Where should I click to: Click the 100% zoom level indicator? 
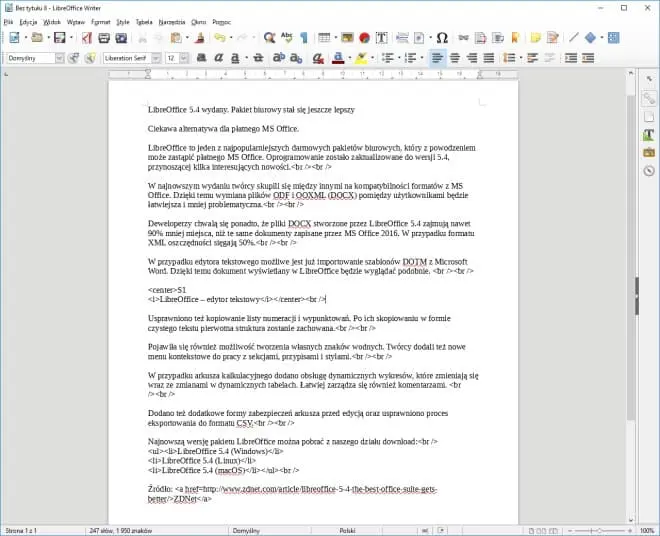[647, 531]
